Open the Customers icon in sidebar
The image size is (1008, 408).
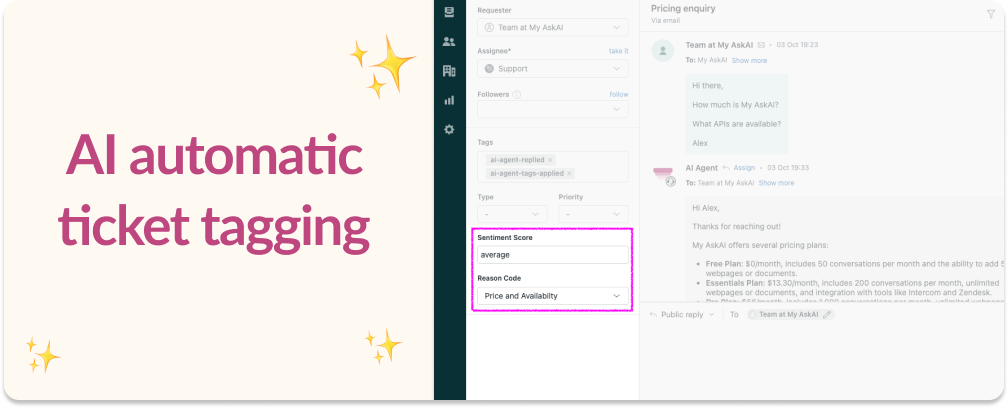click(x=449, y=42)
